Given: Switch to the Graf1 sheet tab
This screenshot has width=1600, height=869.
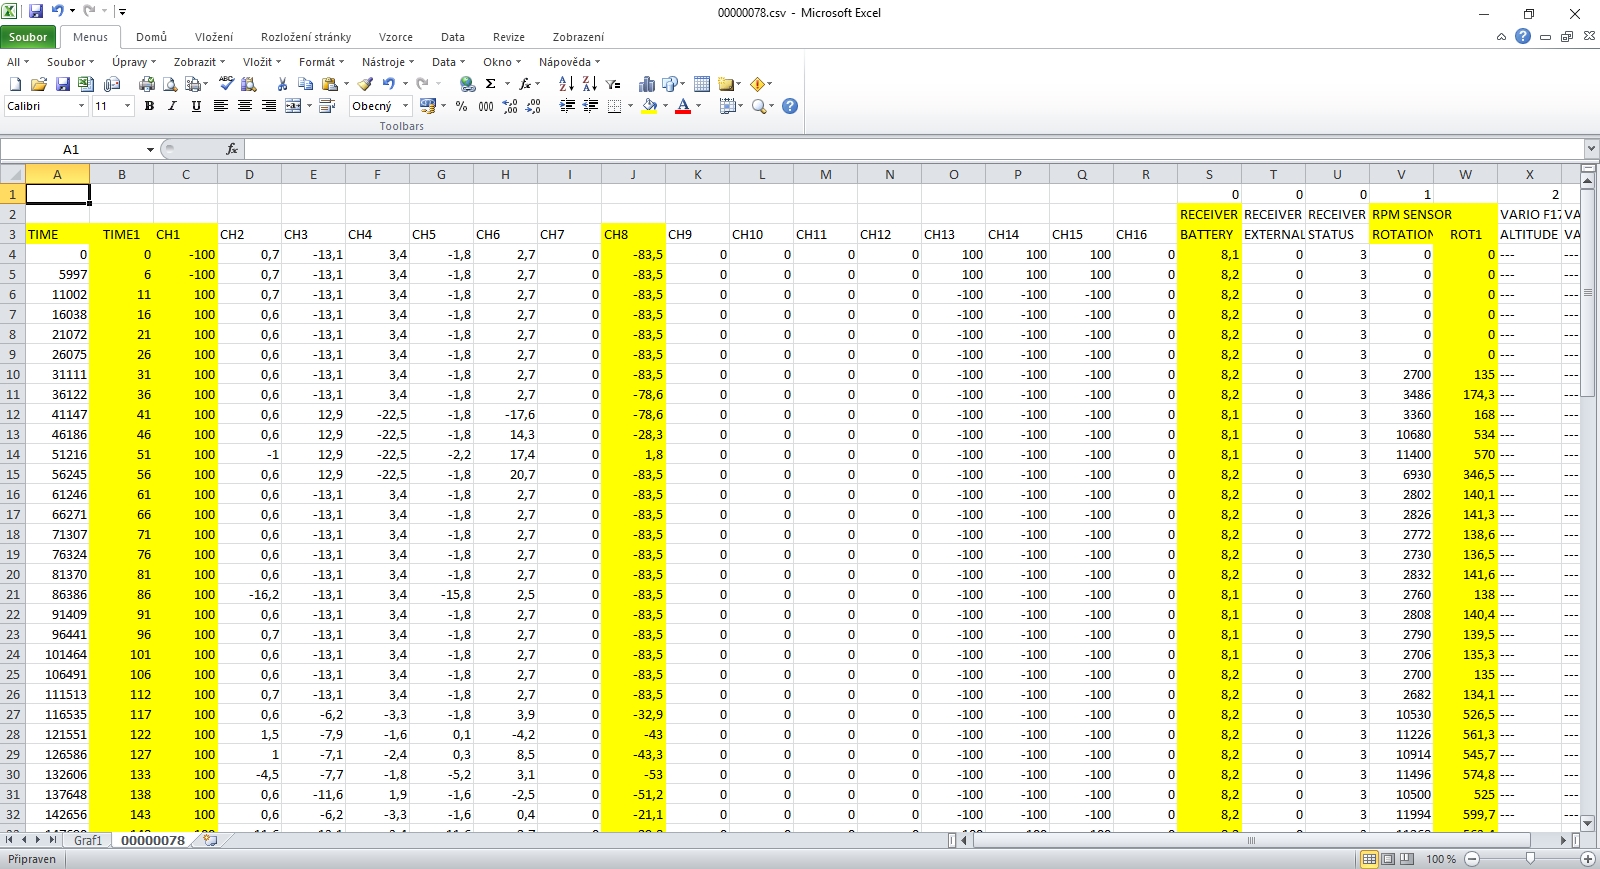Looking at the screenshot, I should pos(88,841).
